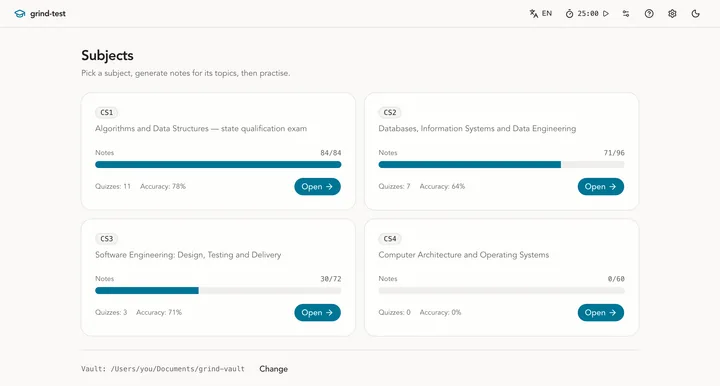Click the grind-test graduation cap logo
Image resolution: width=720 pixels, height=386 pixels.
tap(19, 14)
